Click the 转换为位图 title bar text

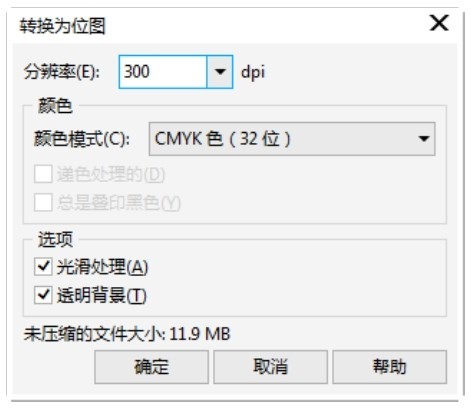[62, 26]
